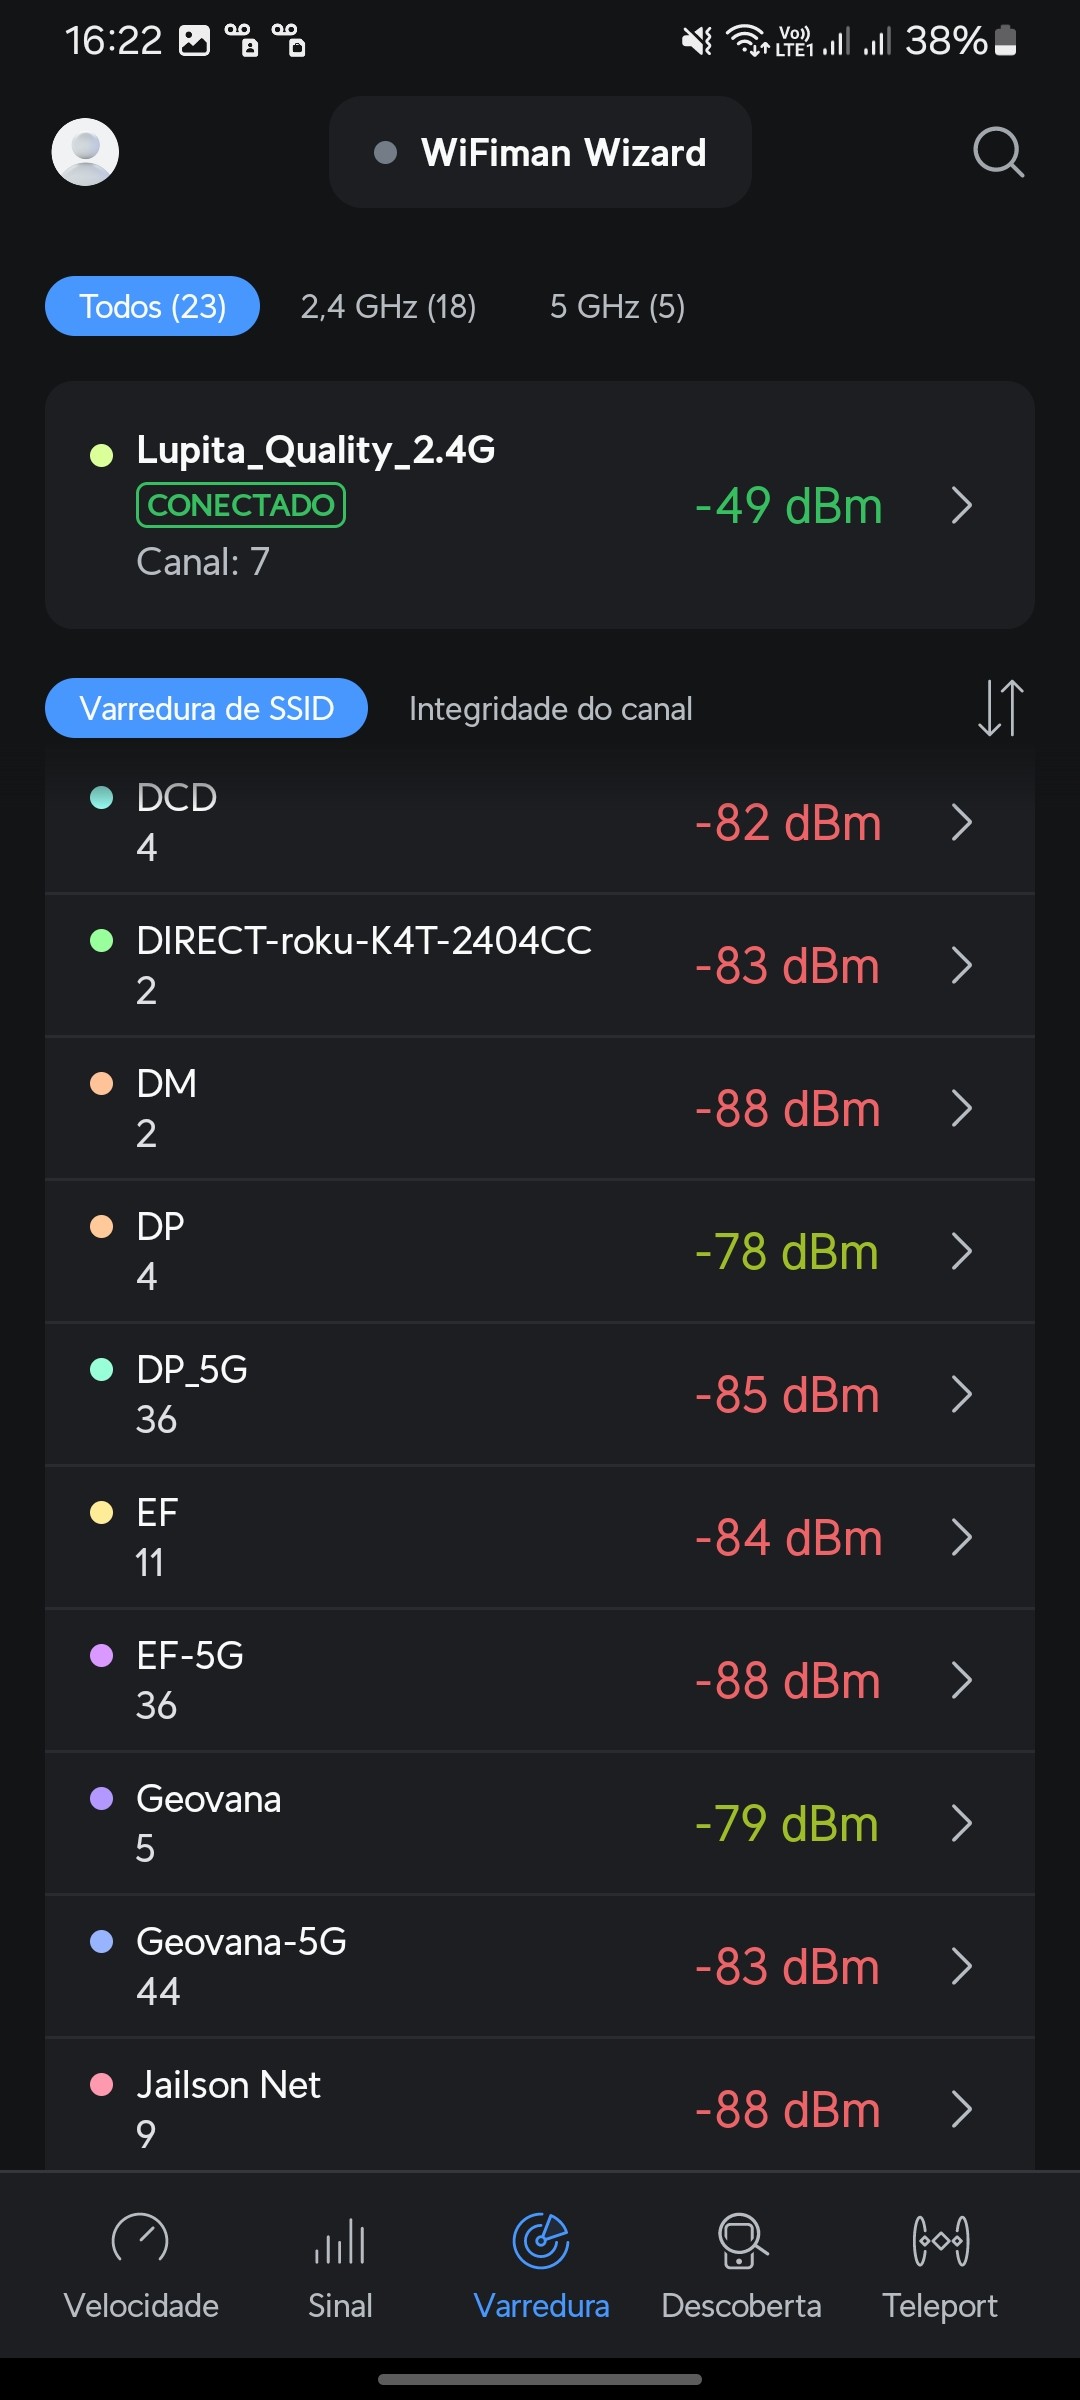The width and height of the screenshot is (1080, 2400).
Task: Show only 2,4 GHz (18) networks
Action: point(388,306)
